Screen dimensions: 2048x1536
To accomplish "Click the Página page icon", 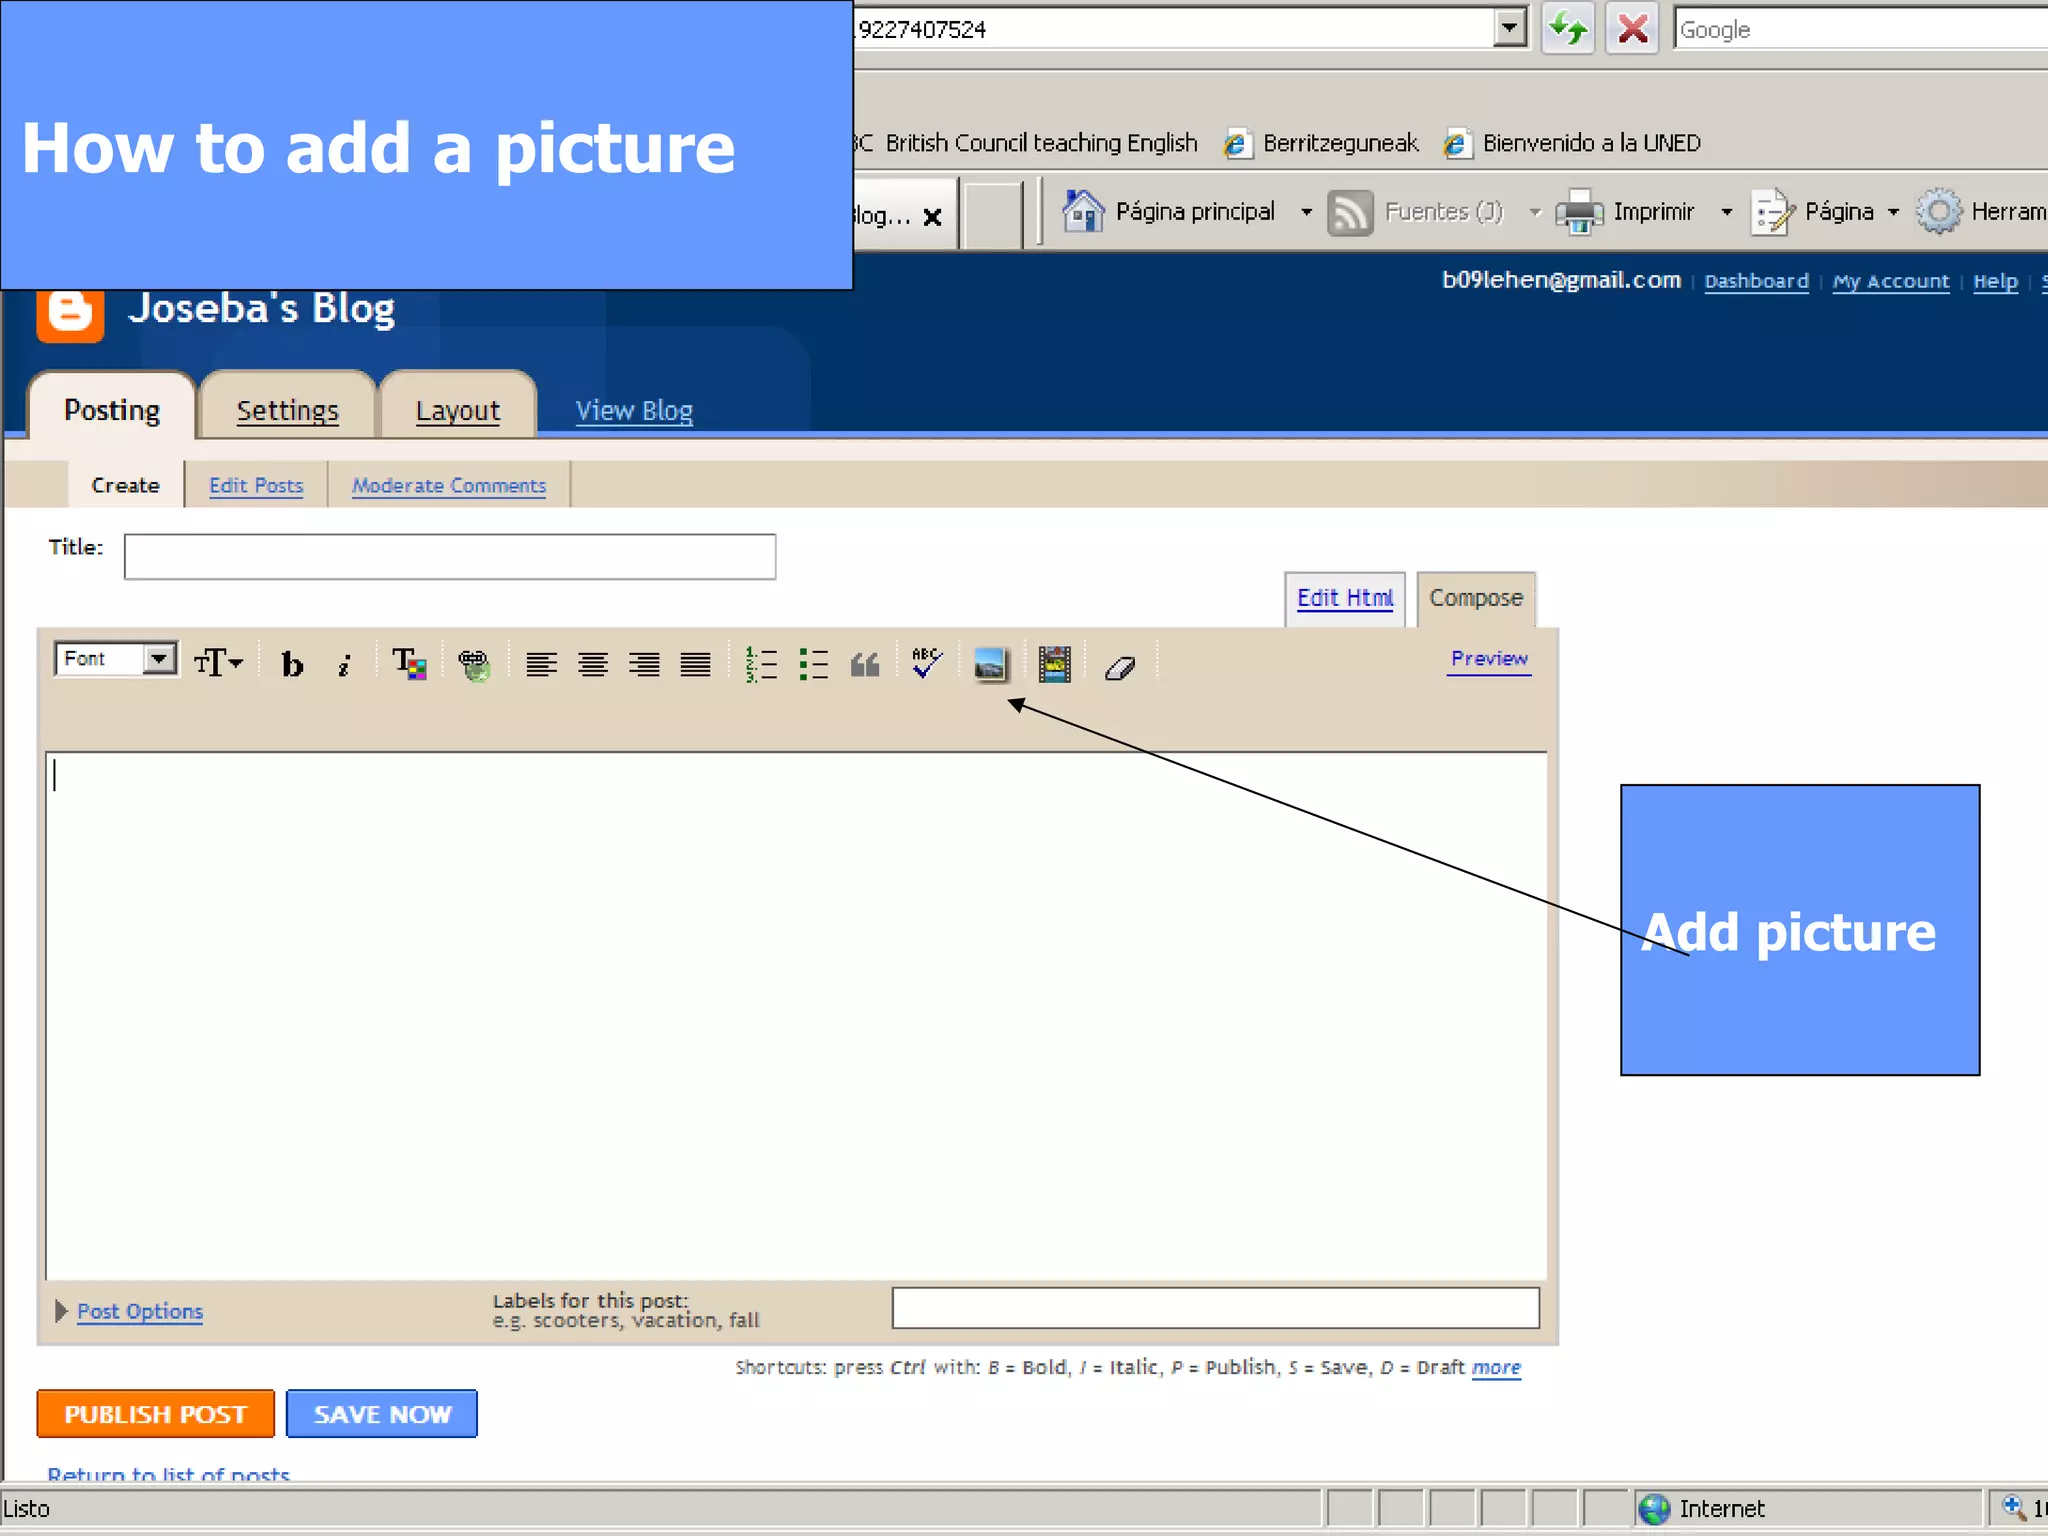I will click(1773, 212).
